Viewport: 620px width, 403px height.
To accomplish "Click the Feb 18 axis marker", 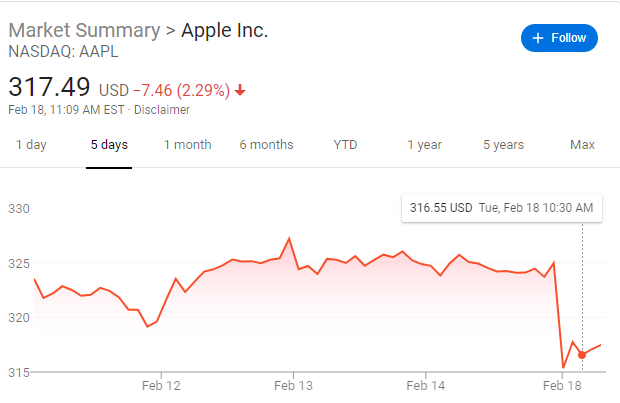I will click(562, 385).
